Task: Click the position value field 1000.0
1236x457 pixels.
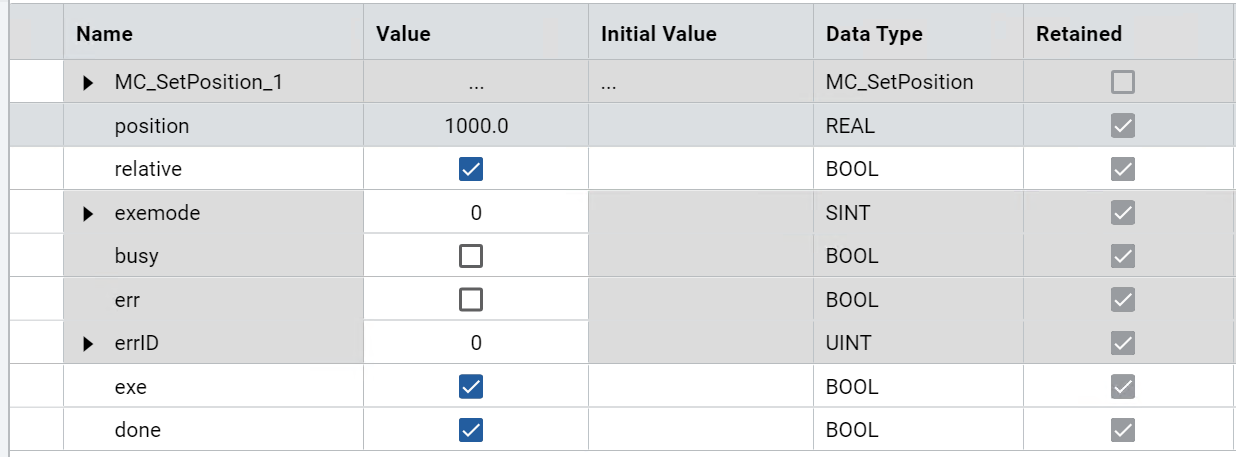Action: 476,126
